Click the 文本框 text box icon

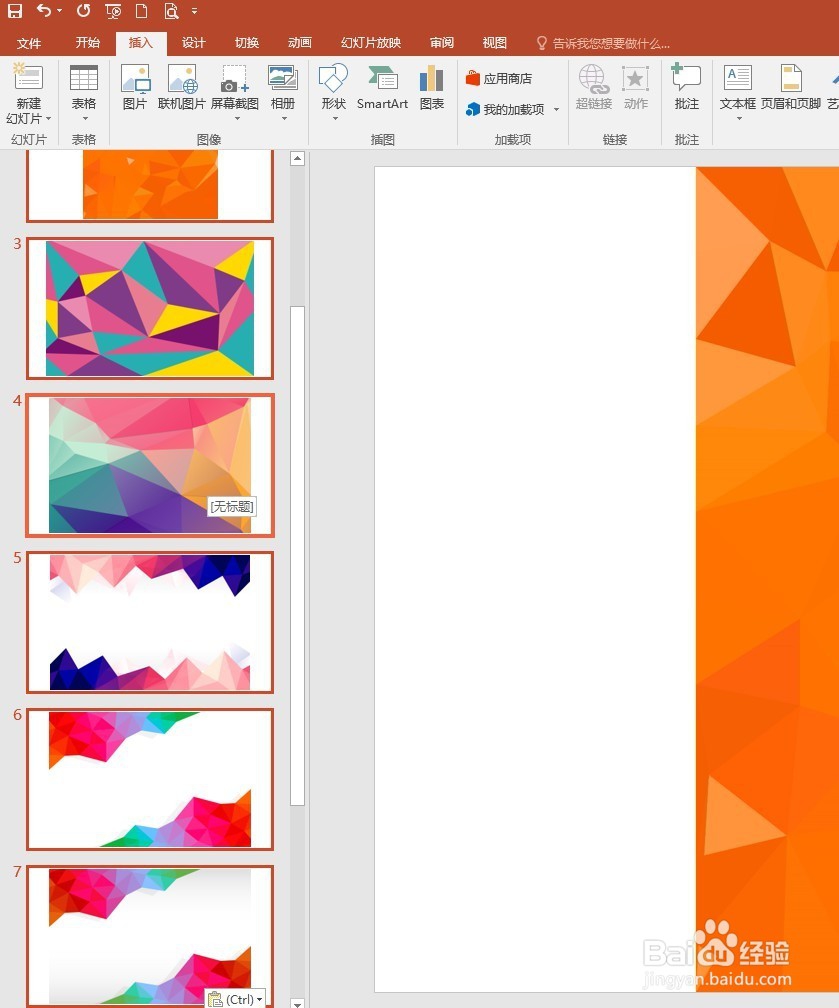[x=737, y=78]
